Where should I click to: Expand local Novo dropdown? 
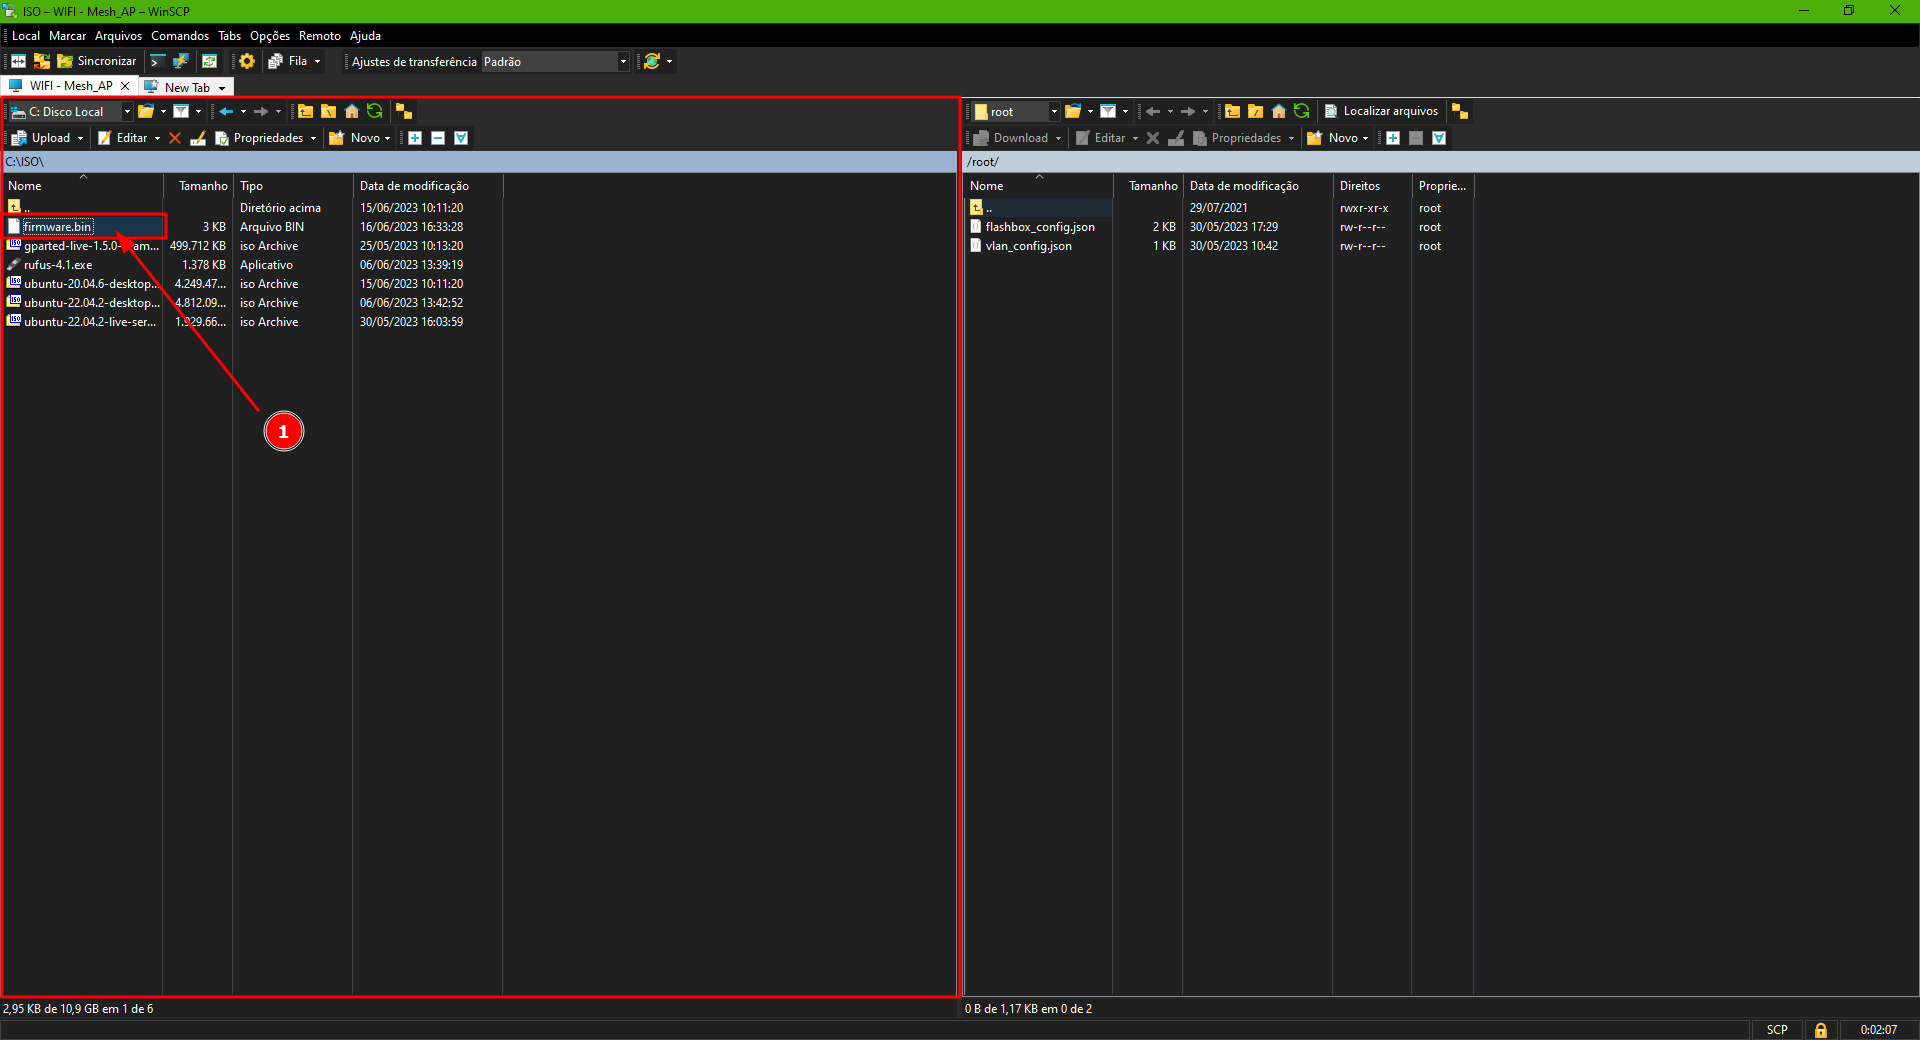click(387, 138)
